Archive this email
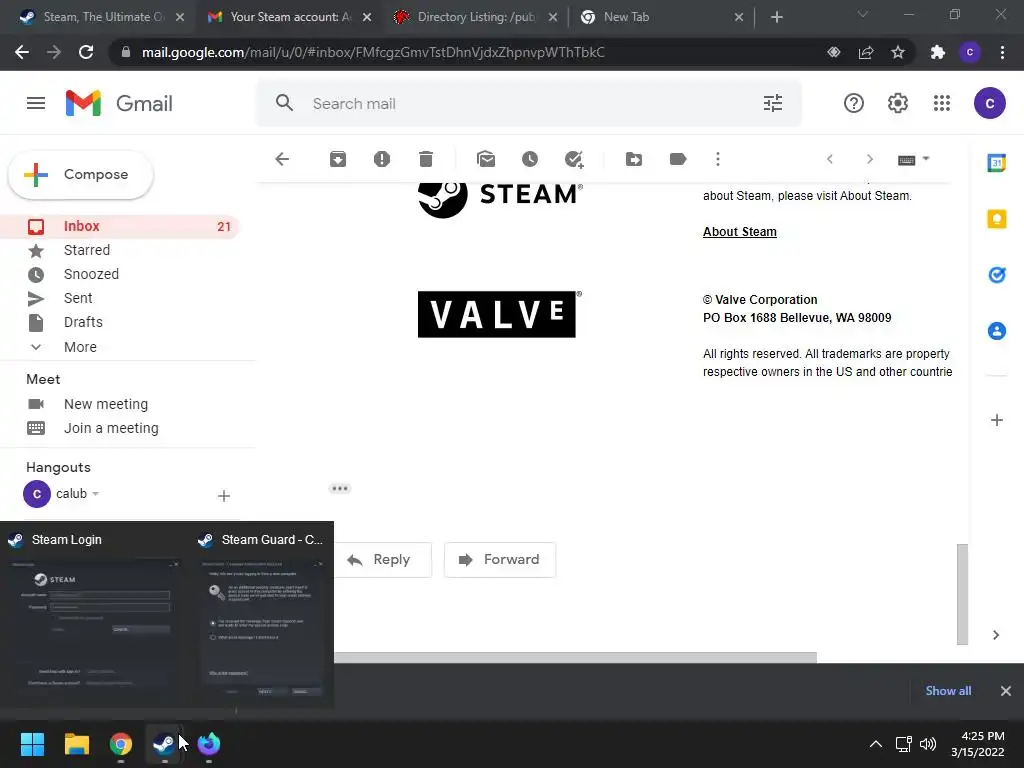 click(x=338, y=159)
